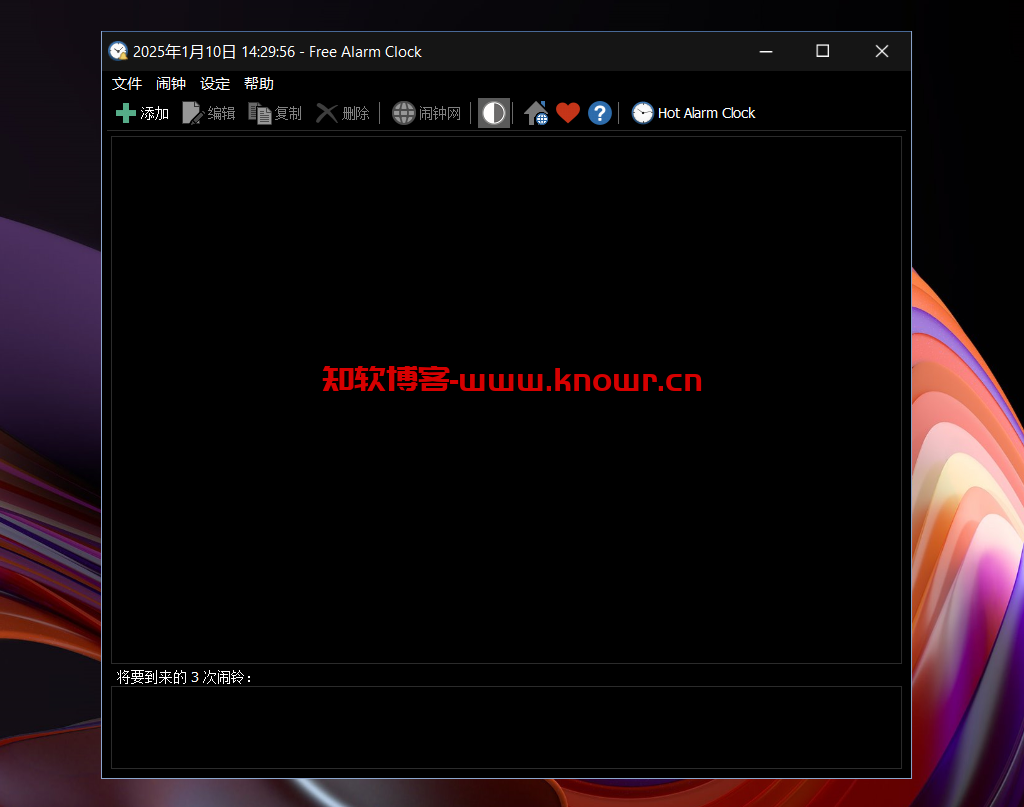Toggle the dark theme contrast button
The height and width of the screenshot is (807, 1024).
[494, 113]
